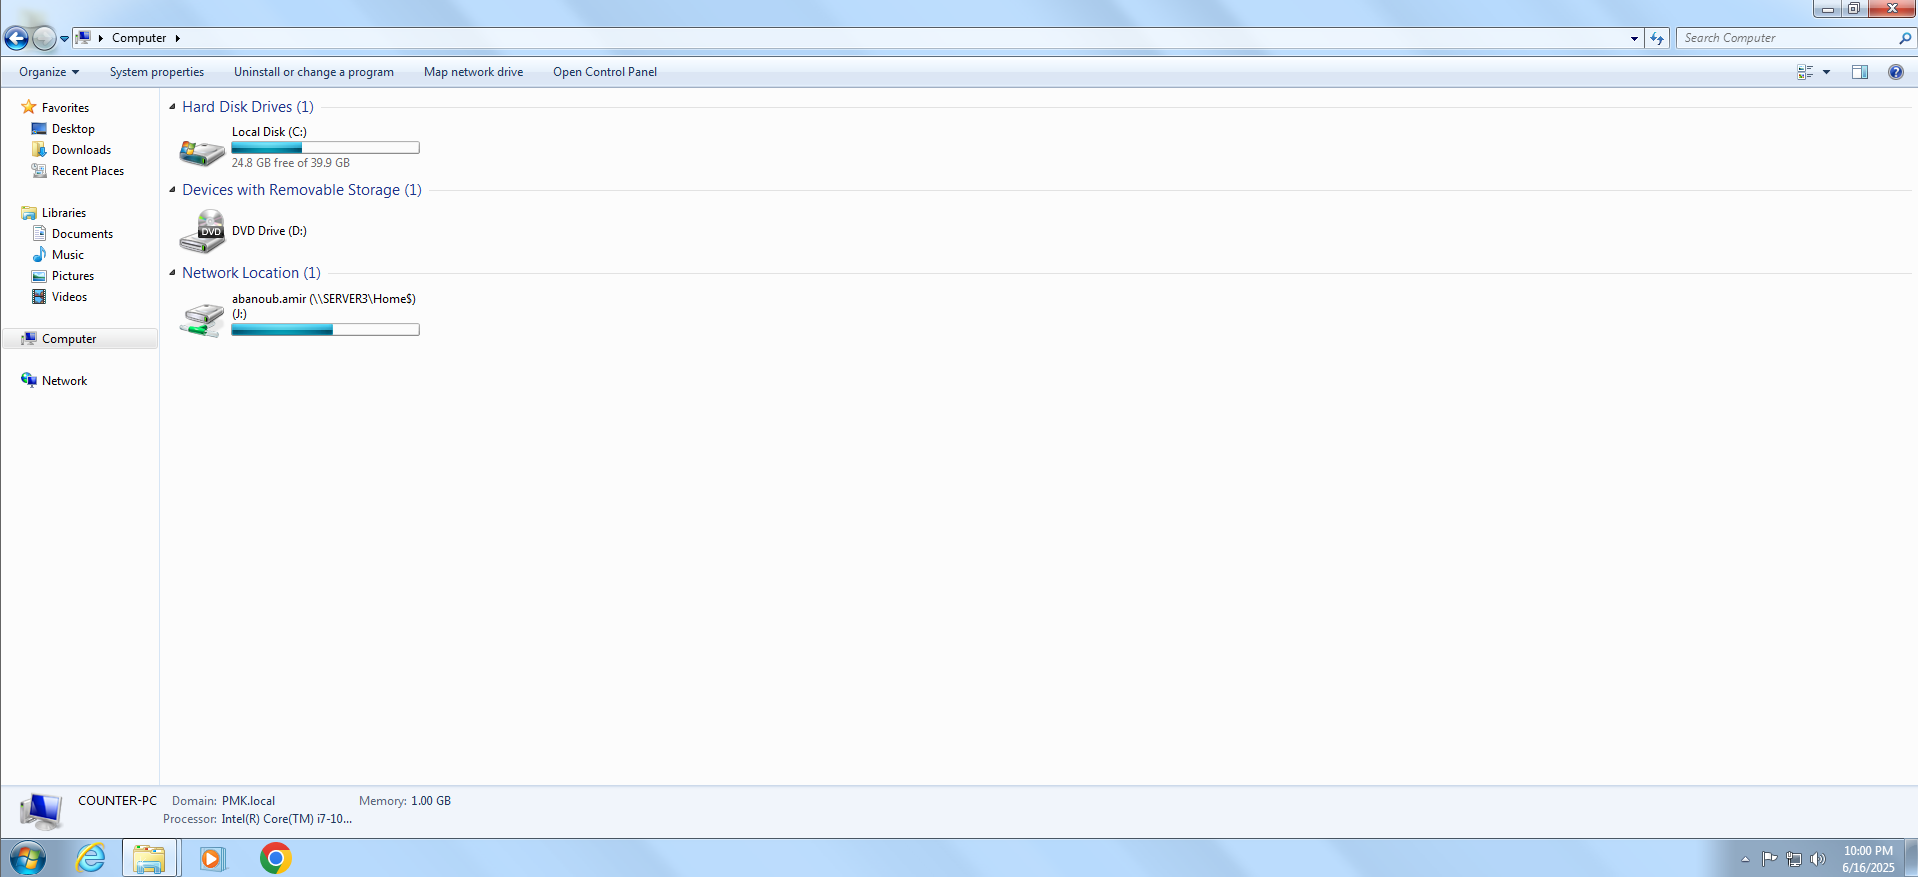This screenshot has height=877, width=1918.
Task: Open Windows Media Player from taskbar
Action: tap(212, 858)
